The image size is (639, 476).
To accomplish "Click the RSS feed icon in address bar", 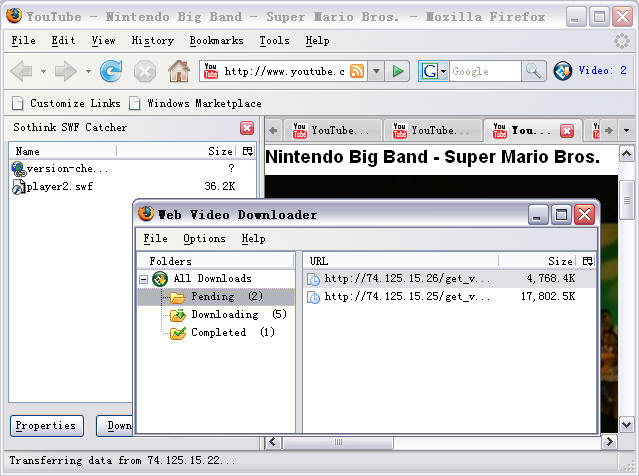I will (x=357, y=71).
